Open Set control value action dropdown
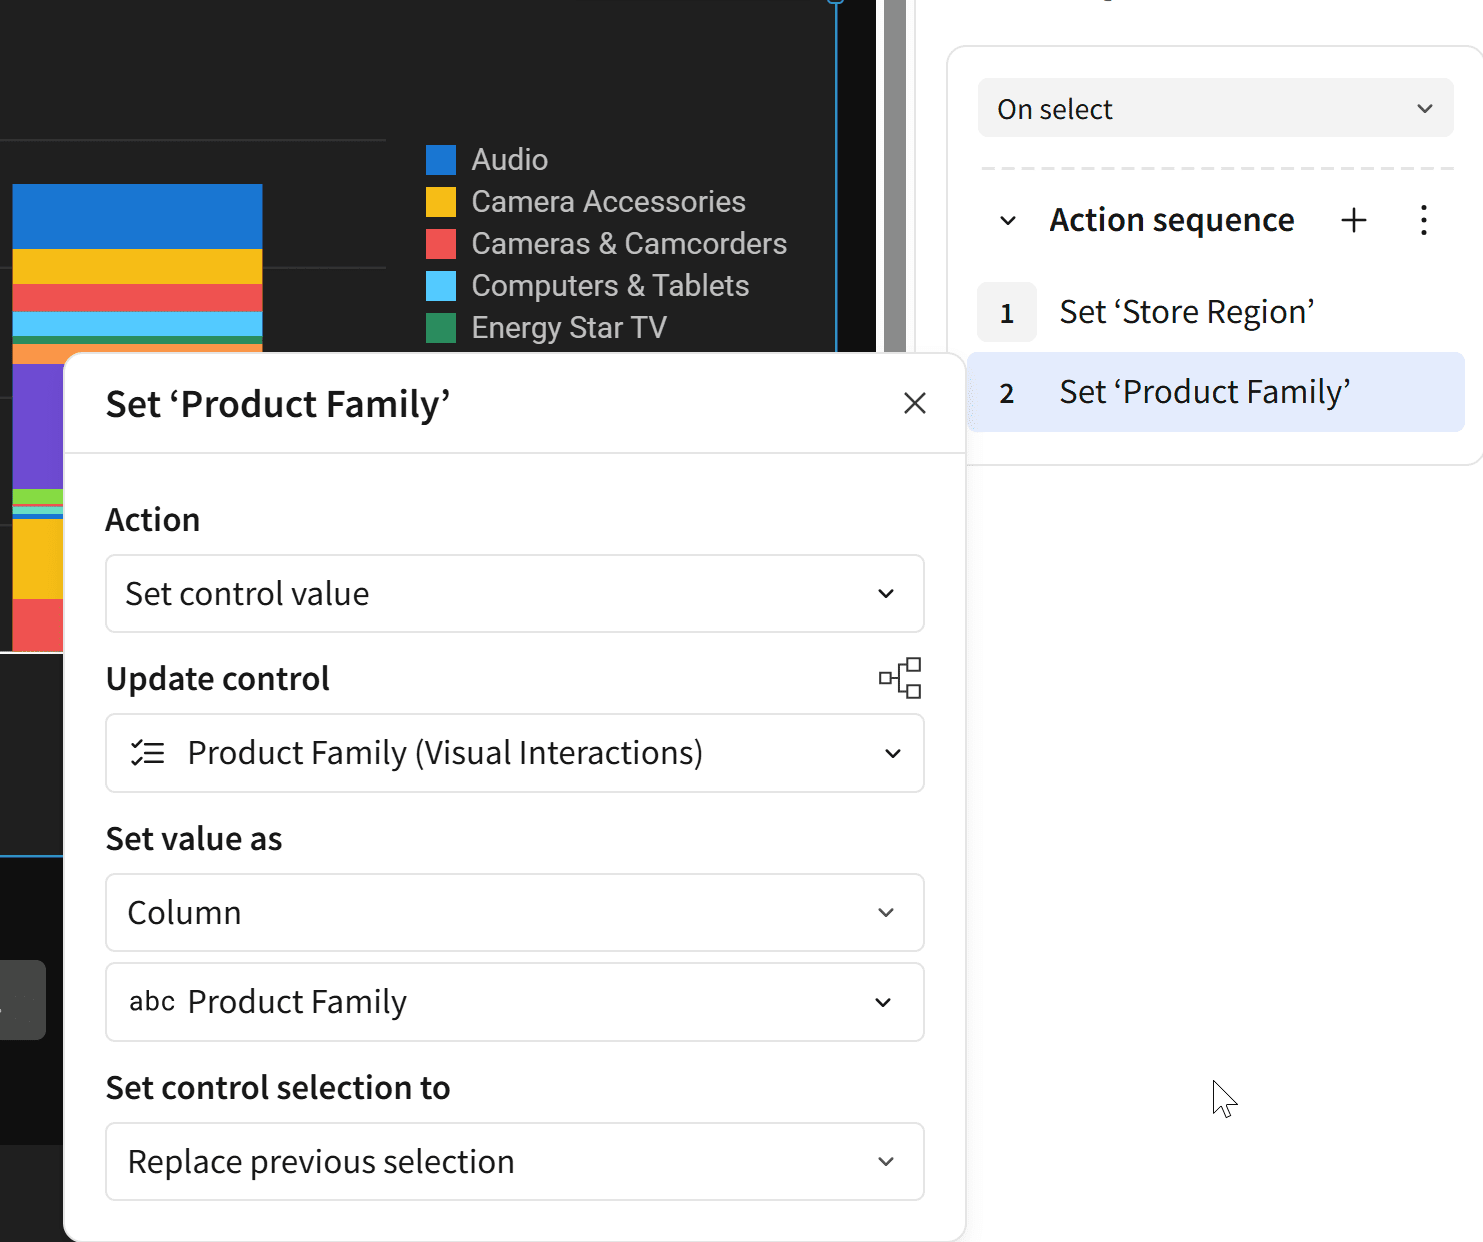 pos(514,594)
